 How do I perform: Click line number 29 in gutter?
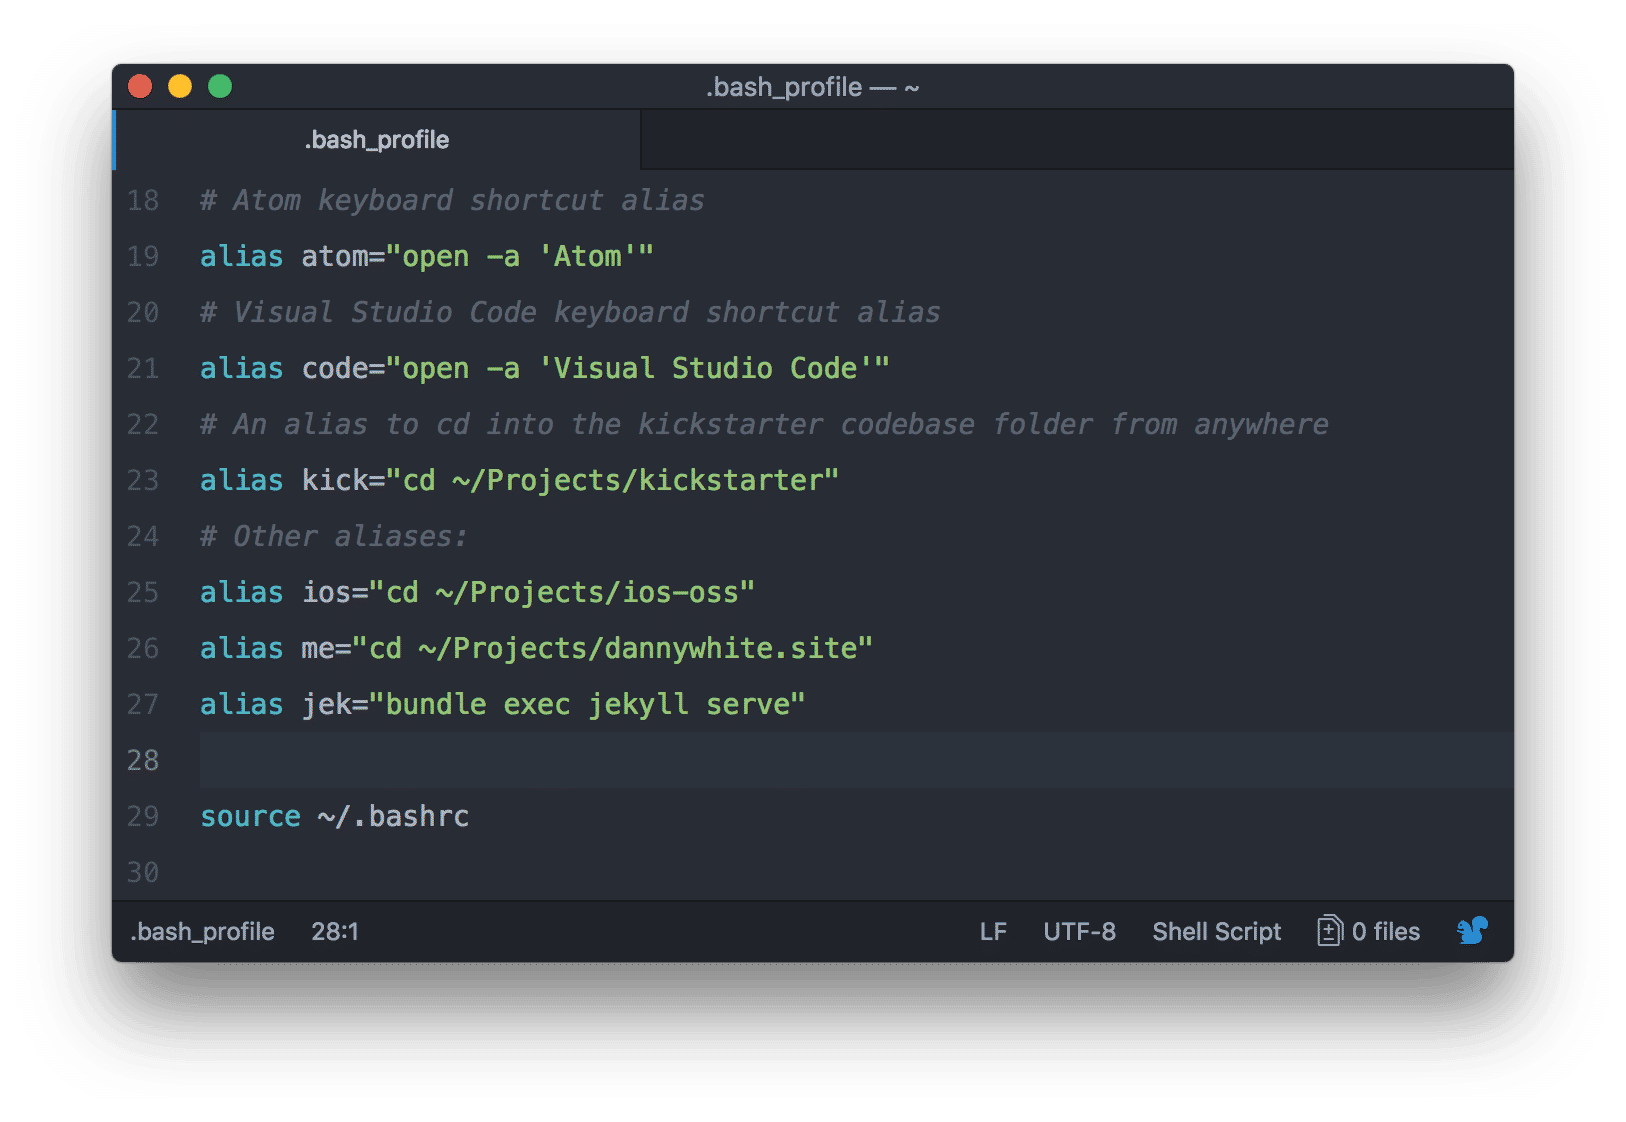pyautogui.click(x=143, y=817)
